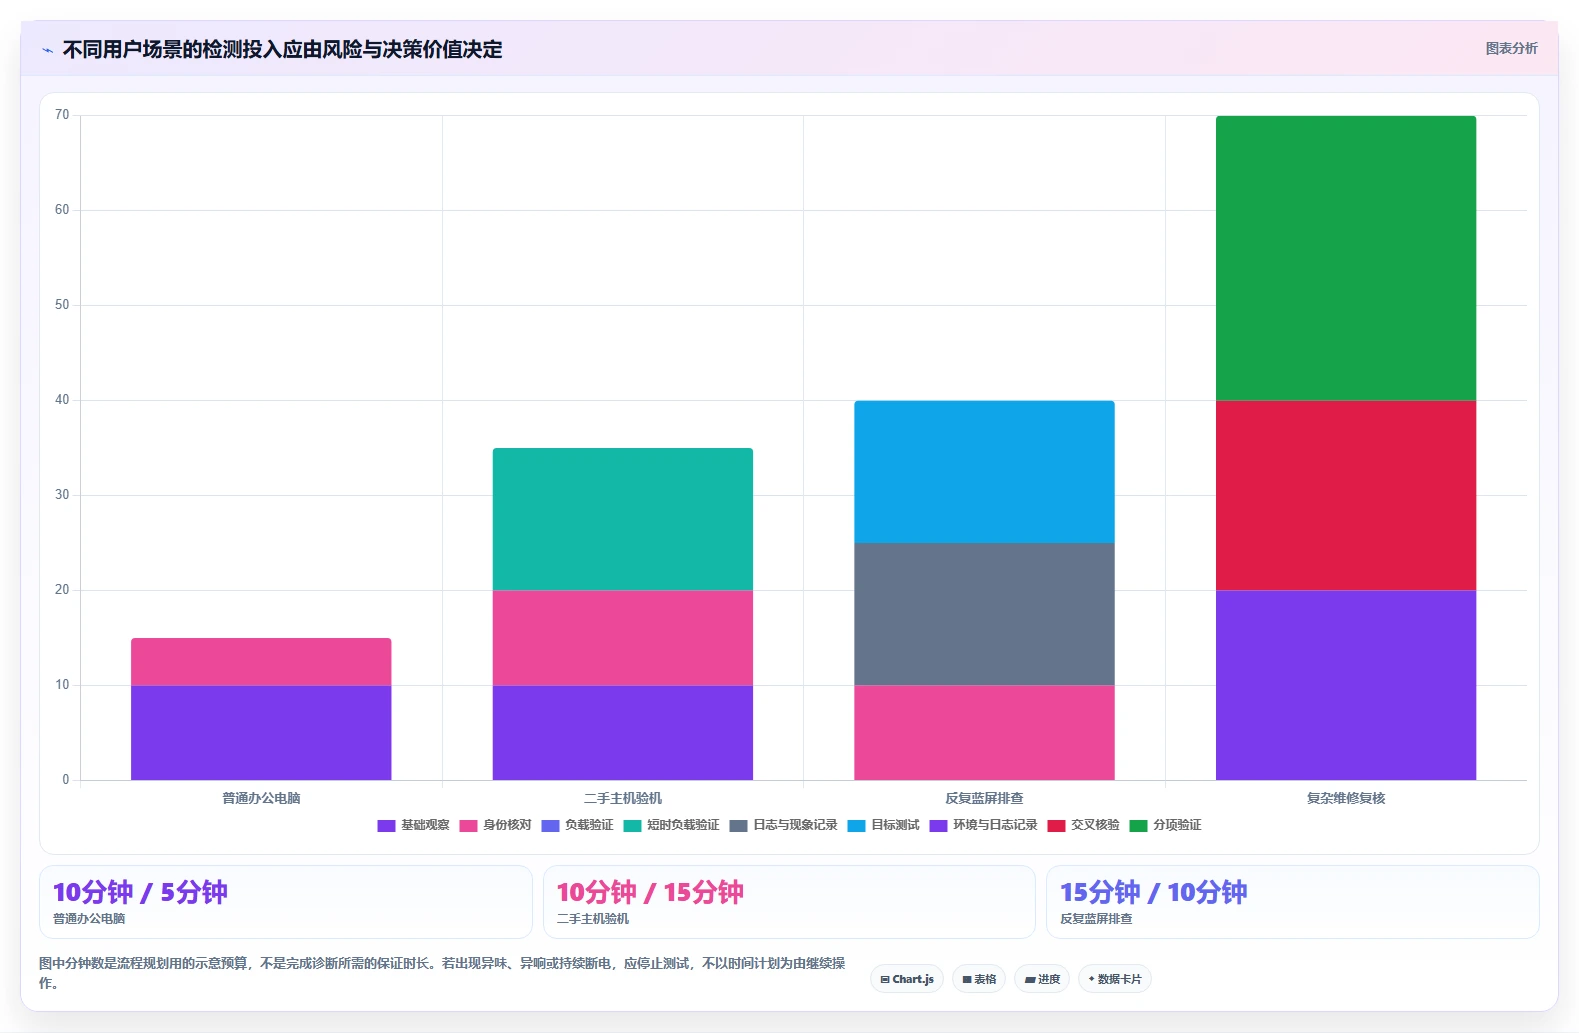The width and height of the screenshot is (1579, 1033).
Task: Click the blue top segment of 反复蓝屏排查 bar
Action: [x=984, y=472]
